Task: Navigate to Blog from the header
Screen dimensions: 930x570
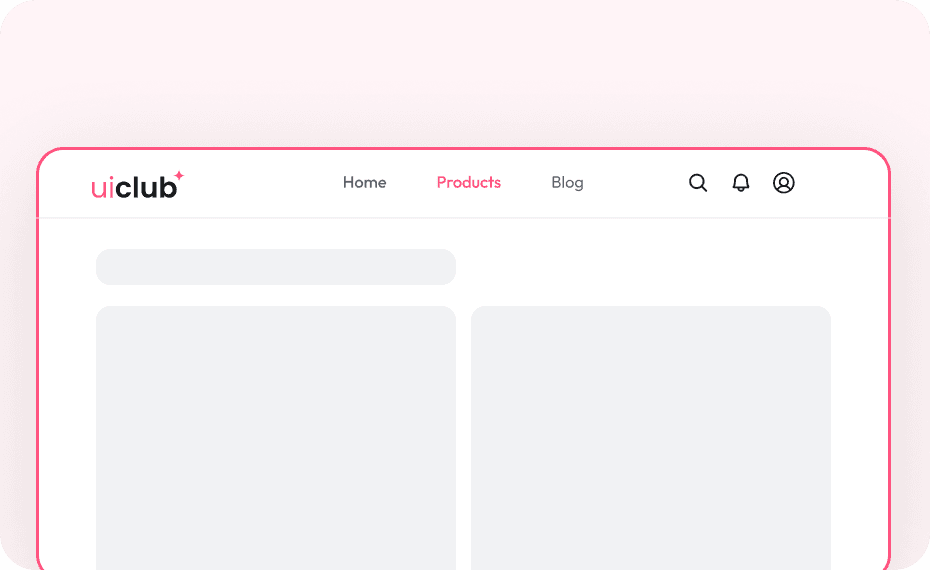Action: coord(567,183)
